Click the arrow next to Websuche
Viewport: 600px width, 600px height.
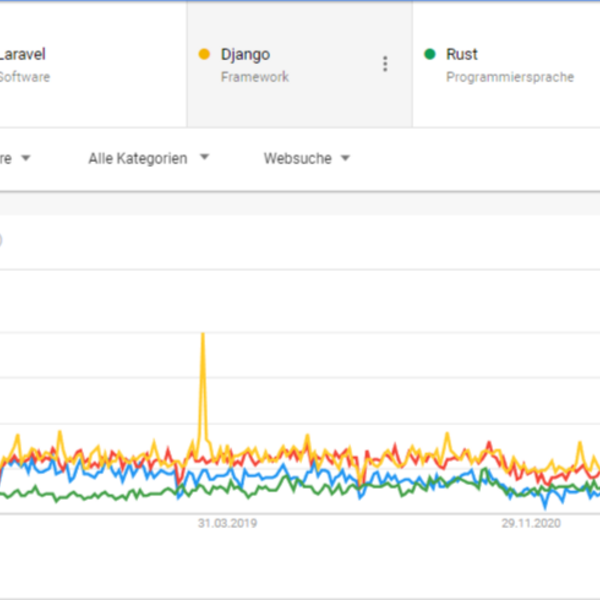[x=345, y=158]
